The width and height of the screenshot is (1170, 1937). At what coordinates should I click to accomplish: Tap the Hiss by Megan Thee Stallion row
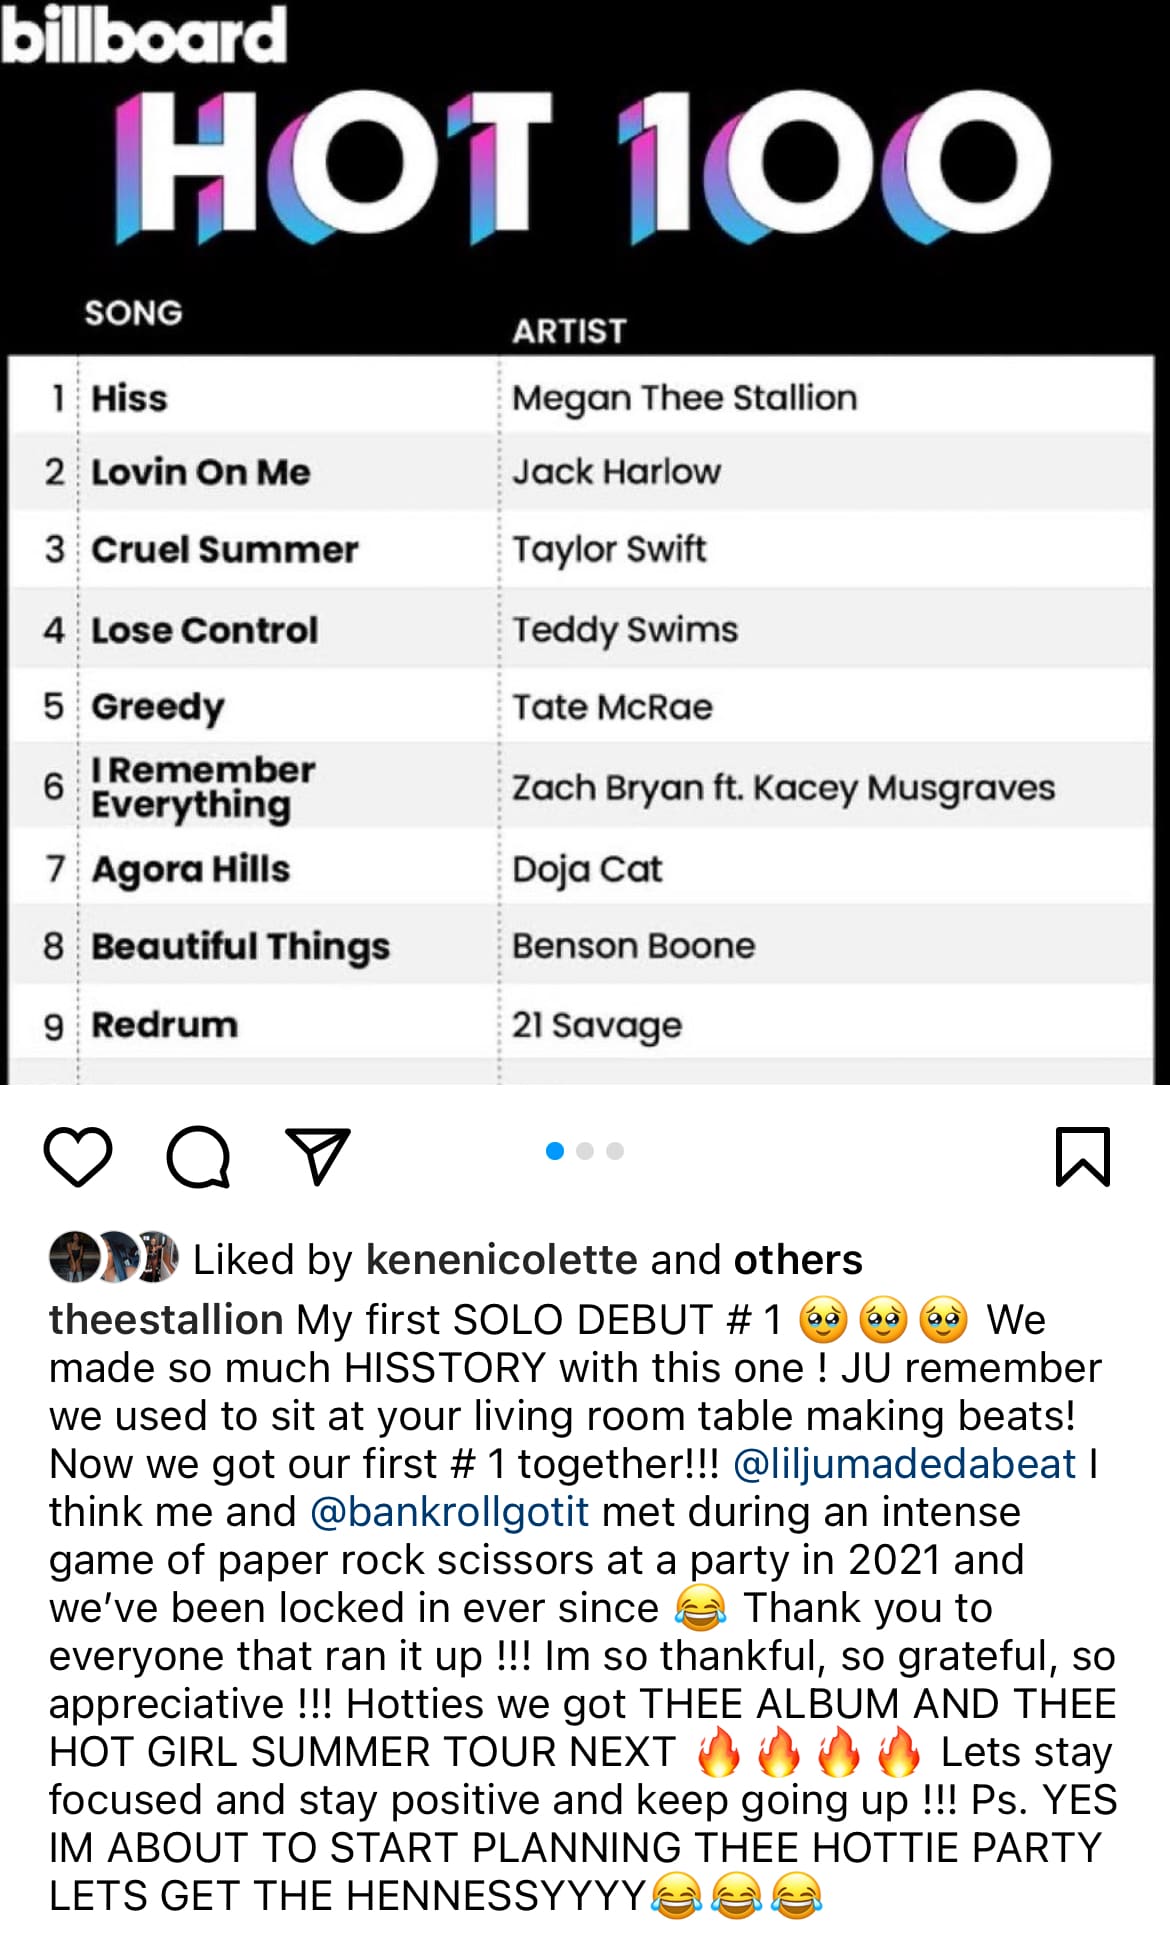coord(582,397)
